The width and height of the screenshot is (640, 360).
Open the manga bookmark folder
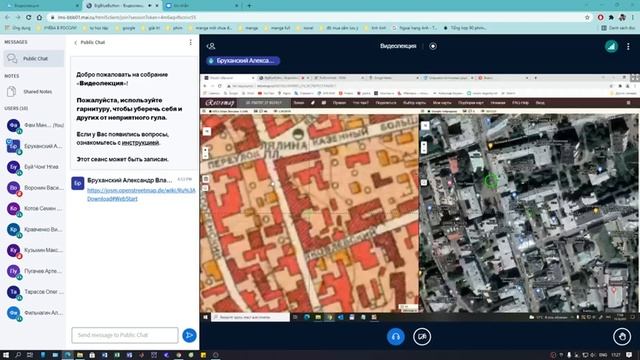[248, 28]
